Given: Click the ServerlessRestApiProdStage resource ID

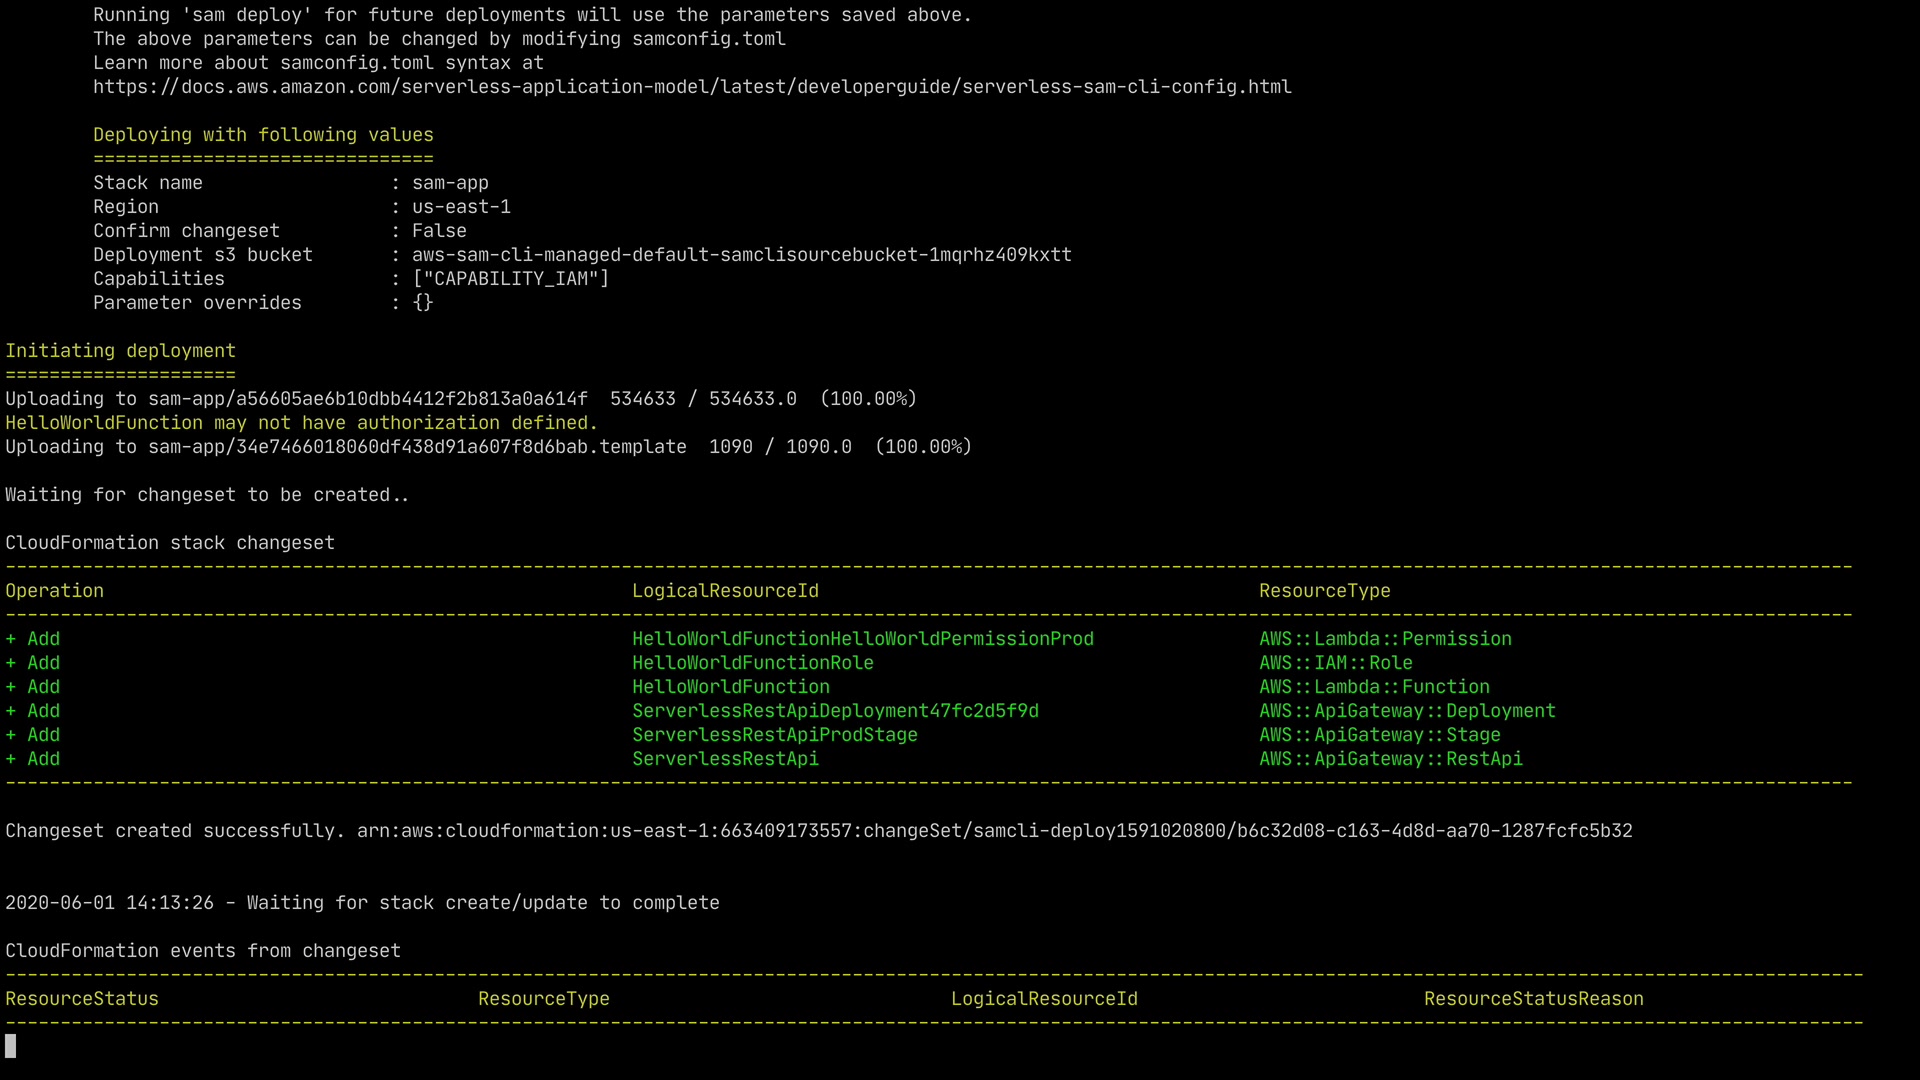Looking at the screenshot, I should pyautogui.click(x=774, y=735).
